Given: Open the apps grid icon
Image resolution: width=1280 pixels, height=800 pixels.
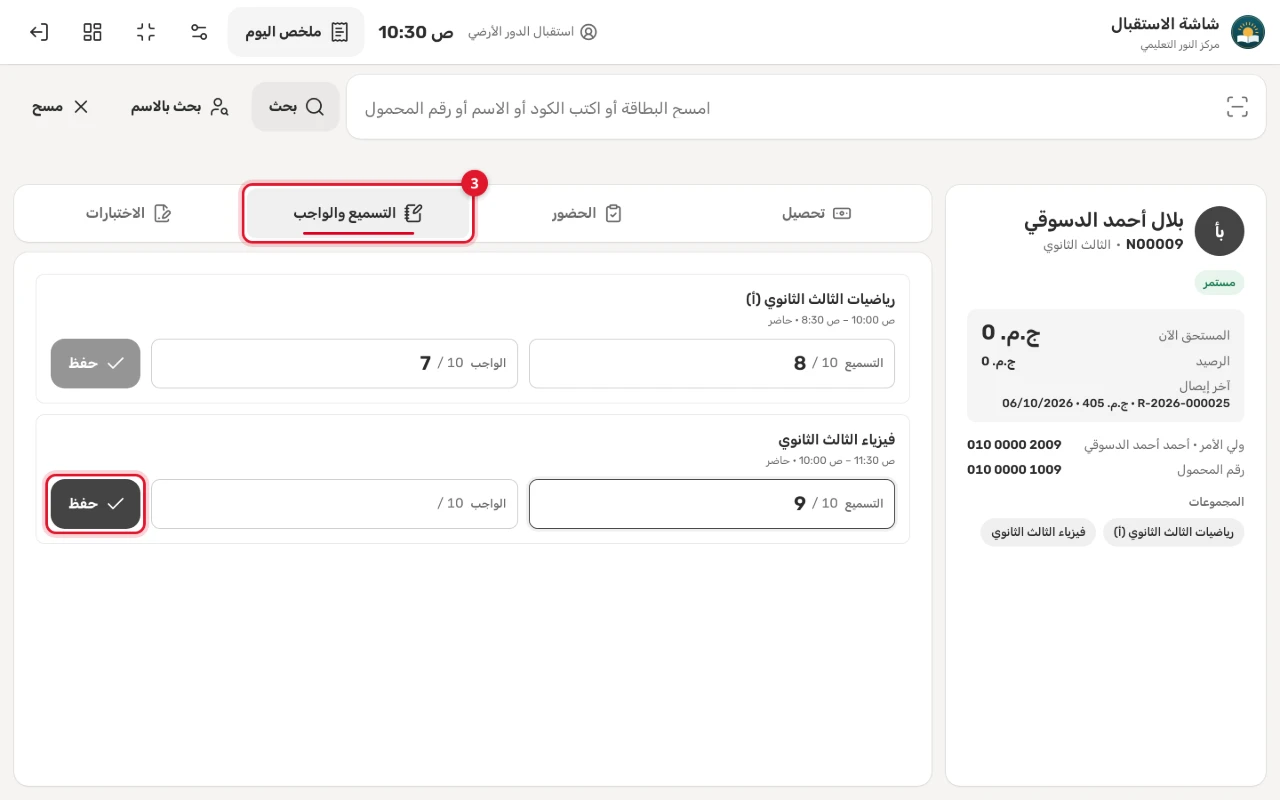Looking at the screenshot, I should coord(92,32).
